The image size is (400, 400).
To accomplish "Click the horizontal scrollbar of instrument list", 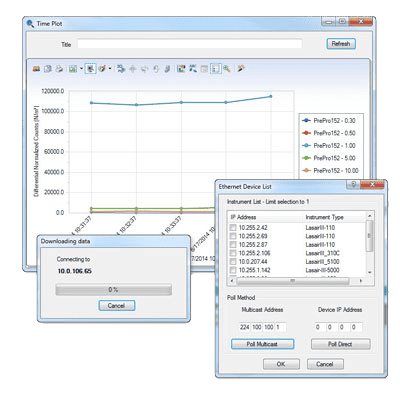I will [x=292, y=281].
